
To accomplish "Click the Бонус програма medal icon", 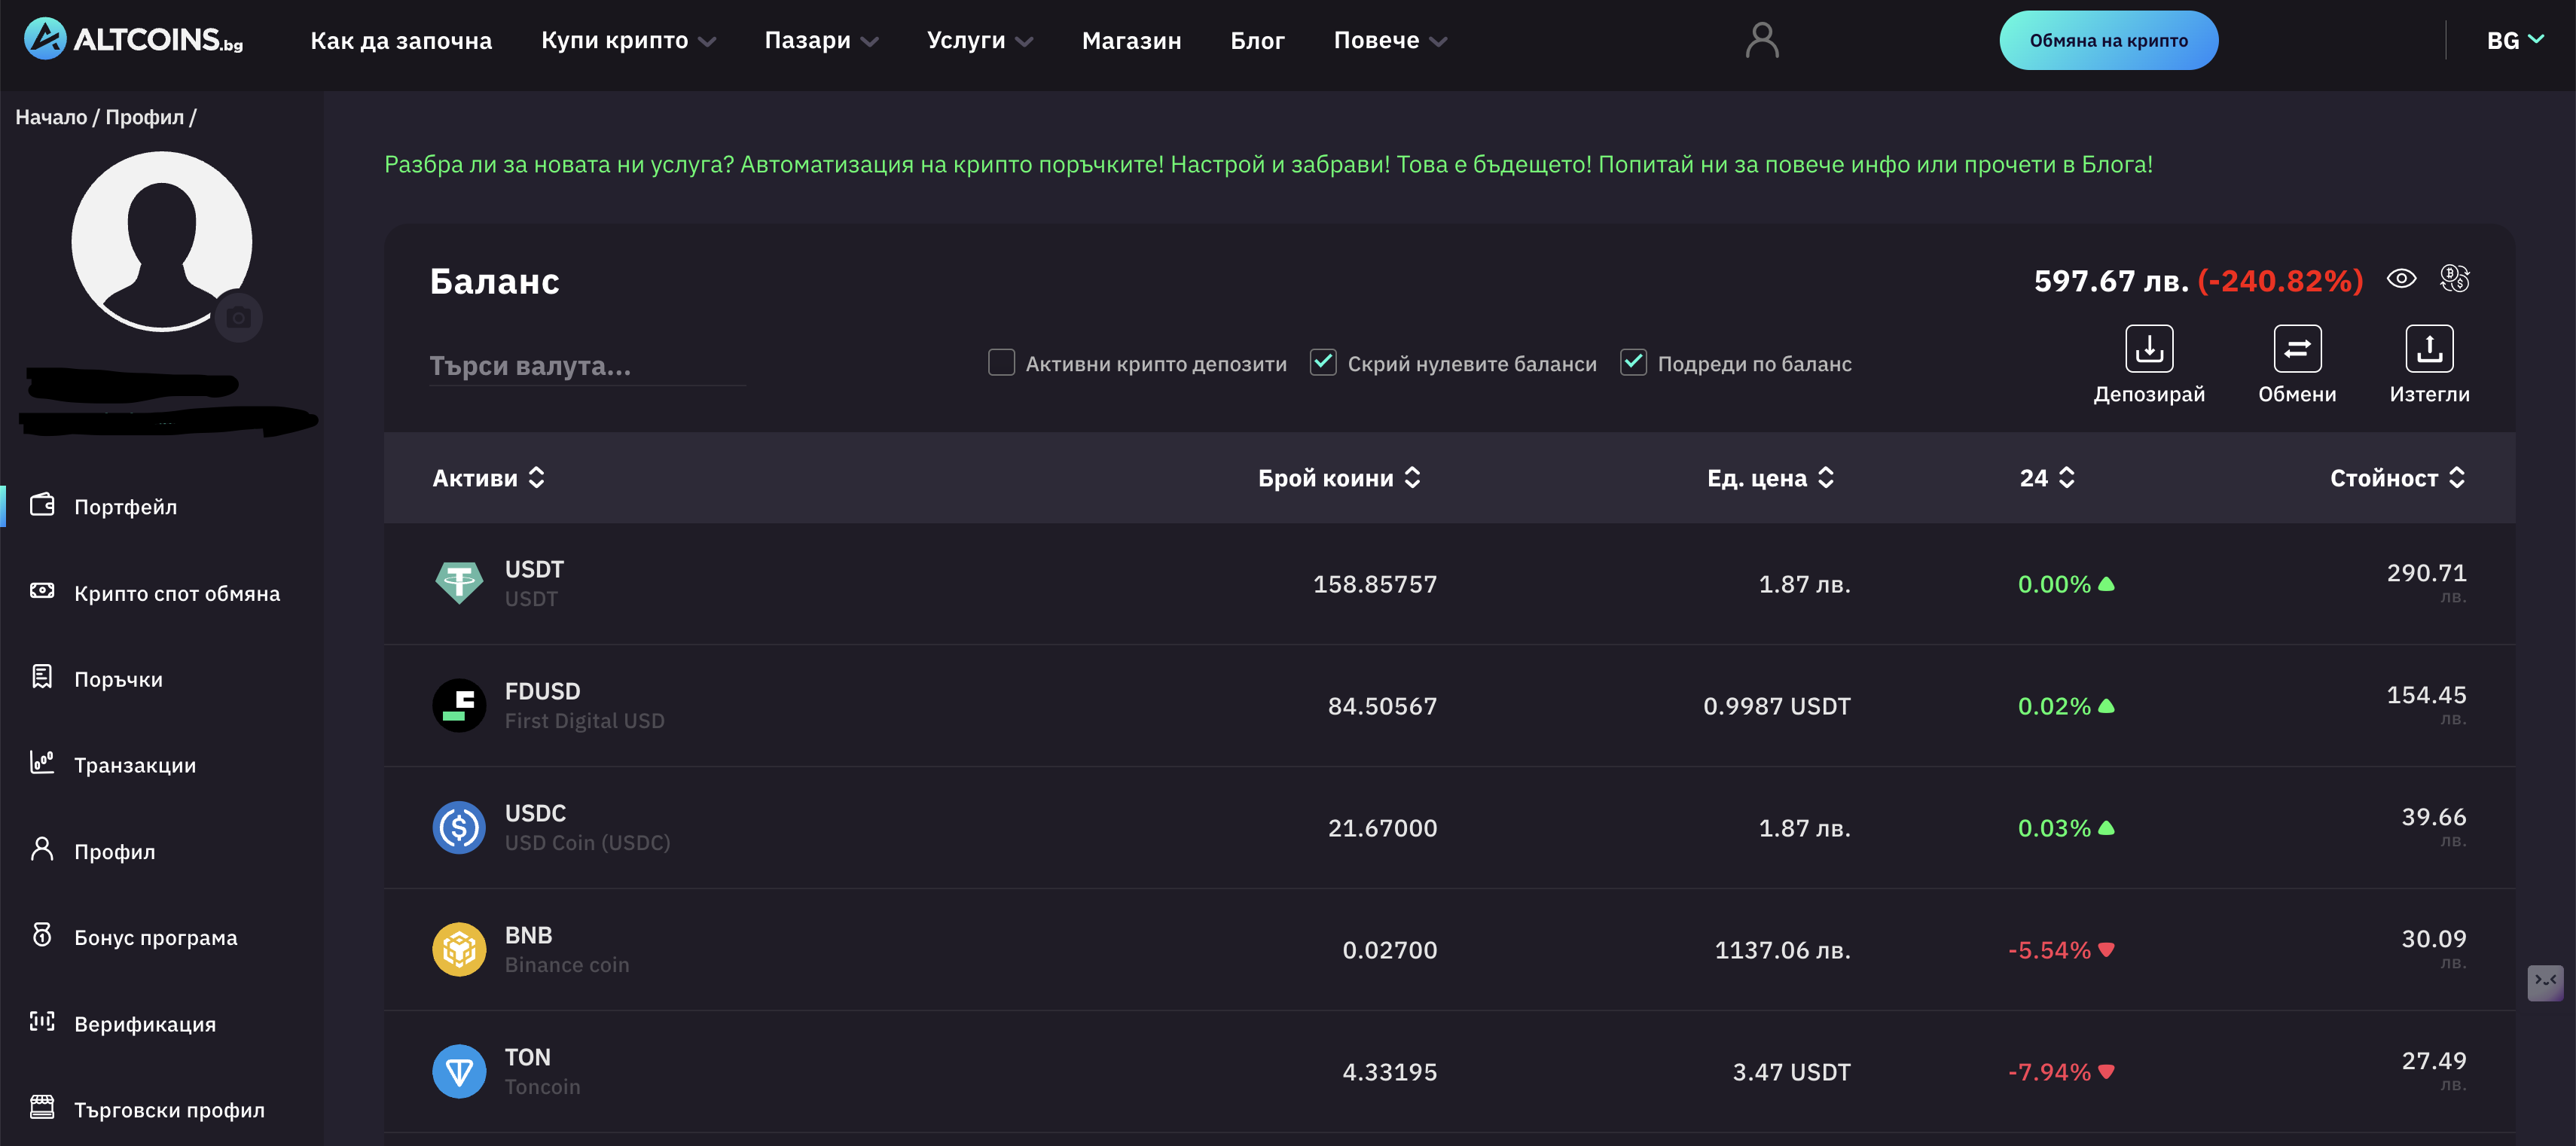I will tap(42, 935).
